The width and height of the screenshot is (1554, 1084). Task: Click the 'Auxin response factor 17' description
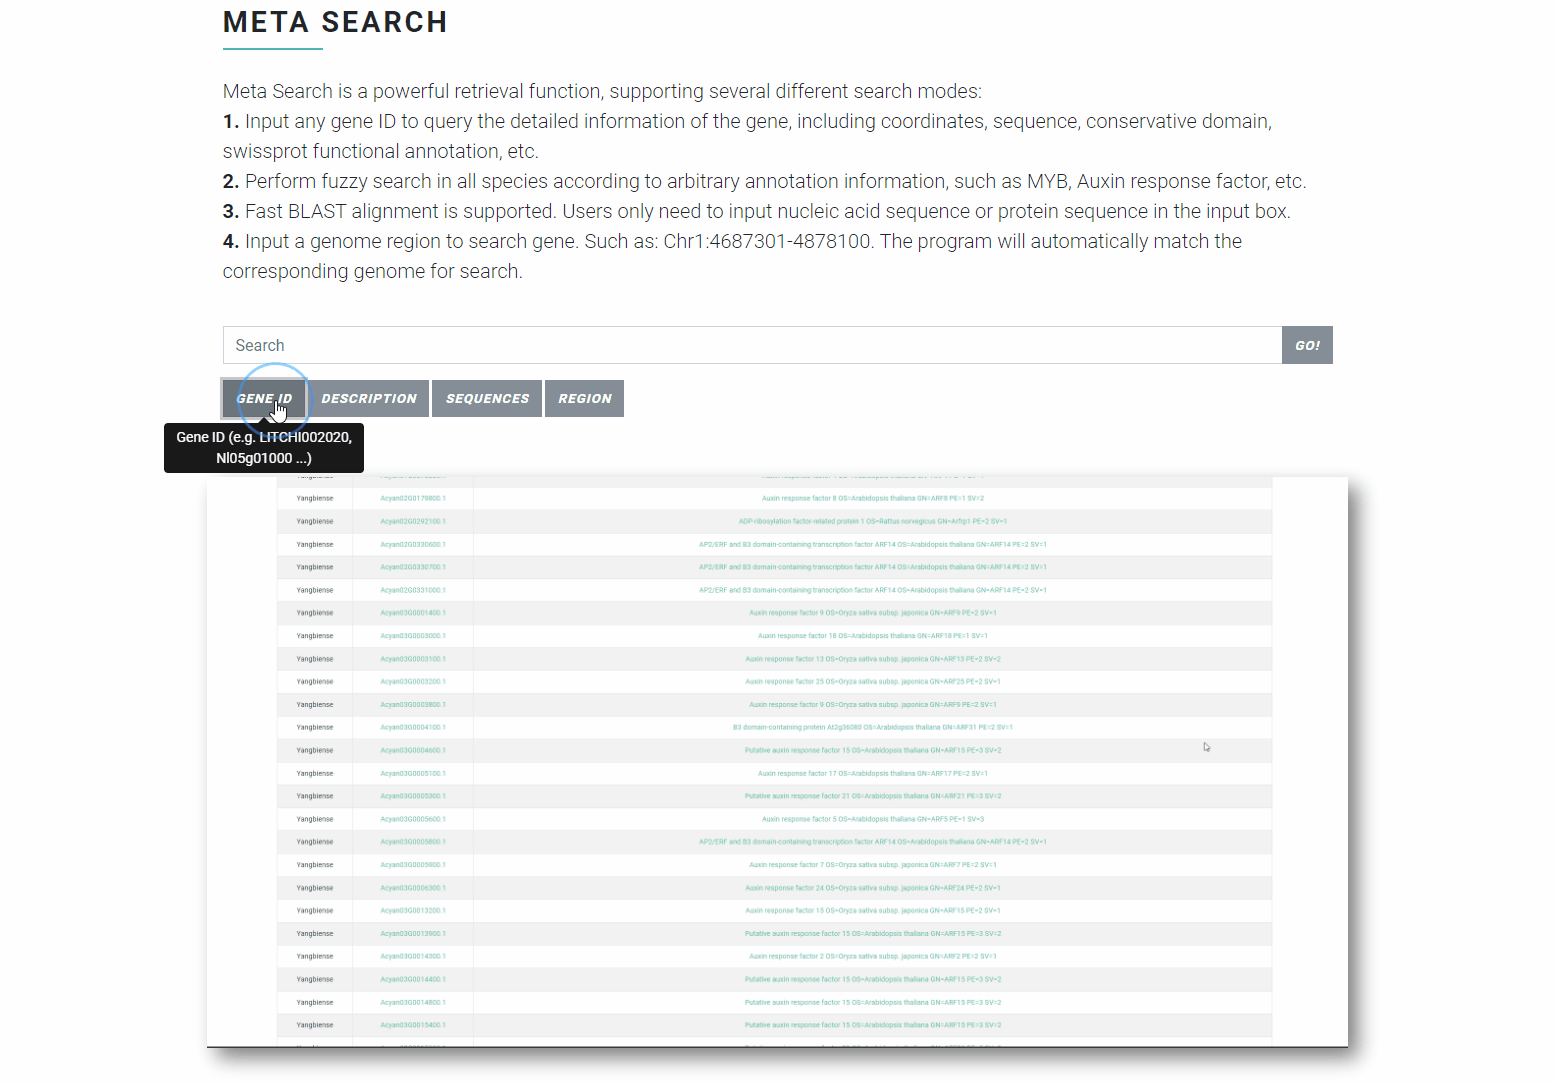(x=873, y=773)
